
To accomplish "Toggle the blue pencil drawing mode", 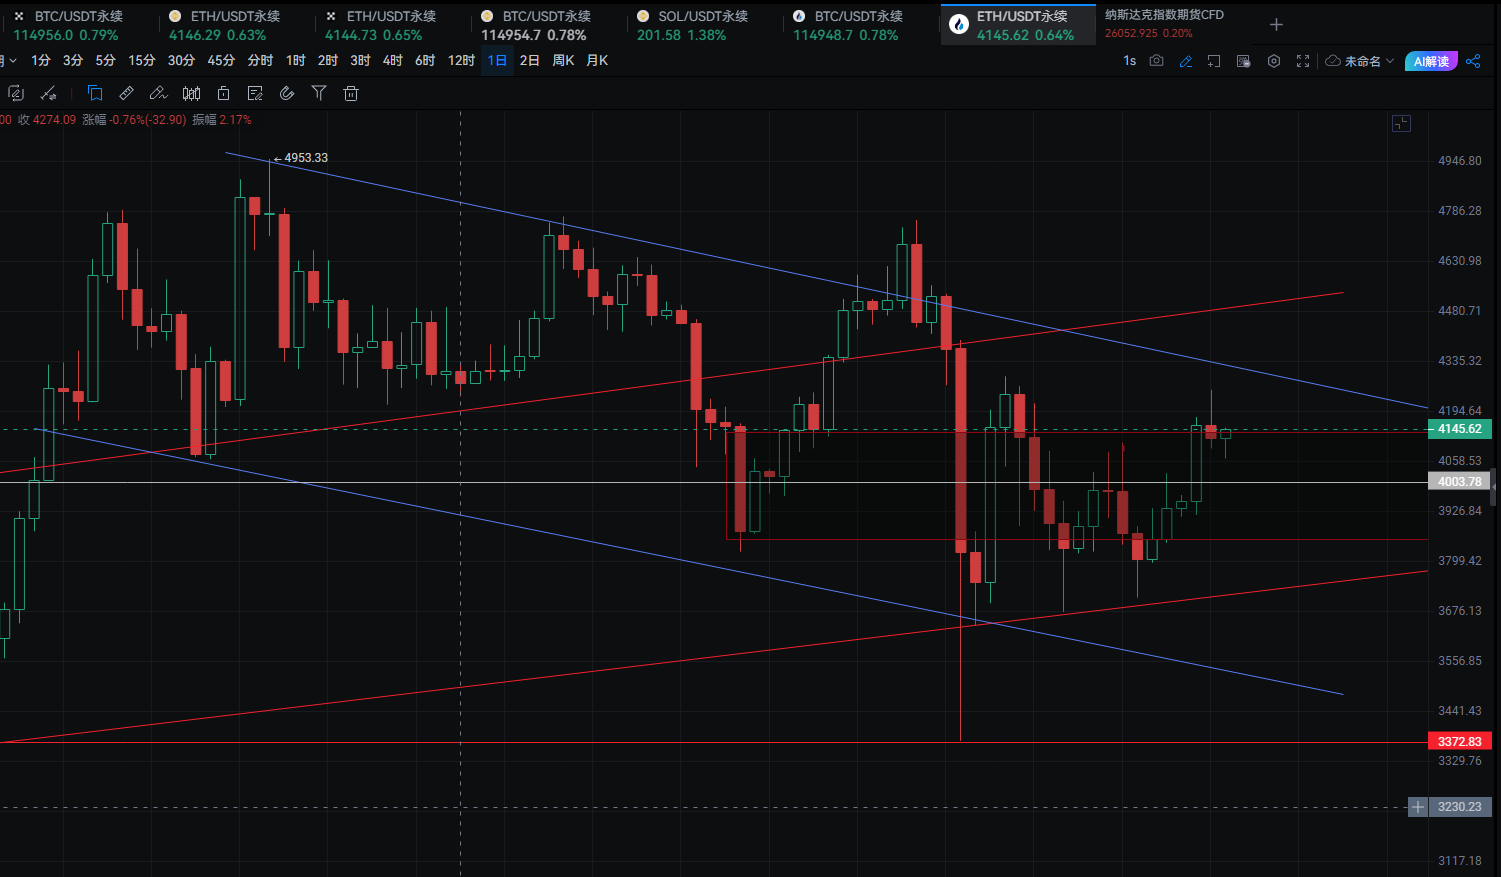I will coord(1185,61).
